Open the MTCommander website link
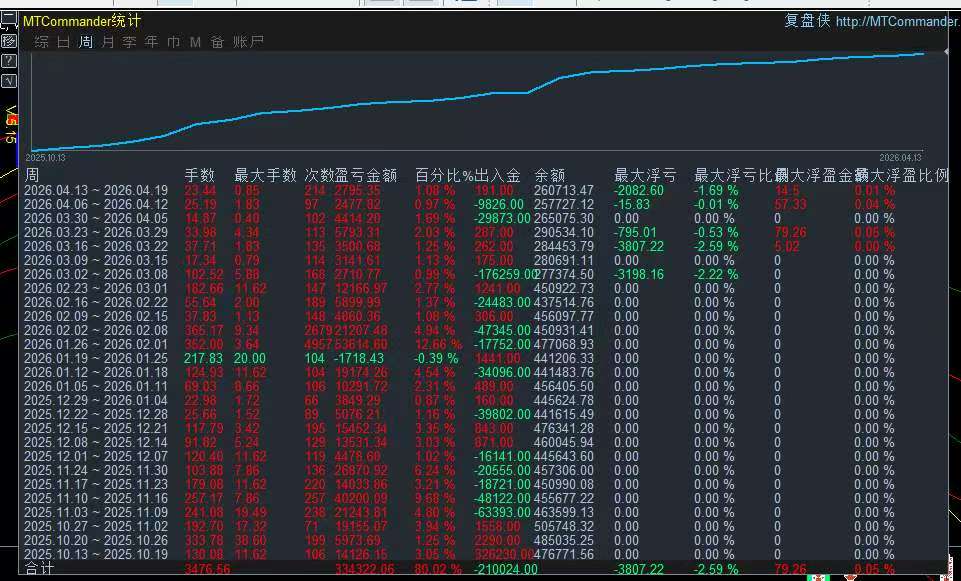 (x=897, y=22)
